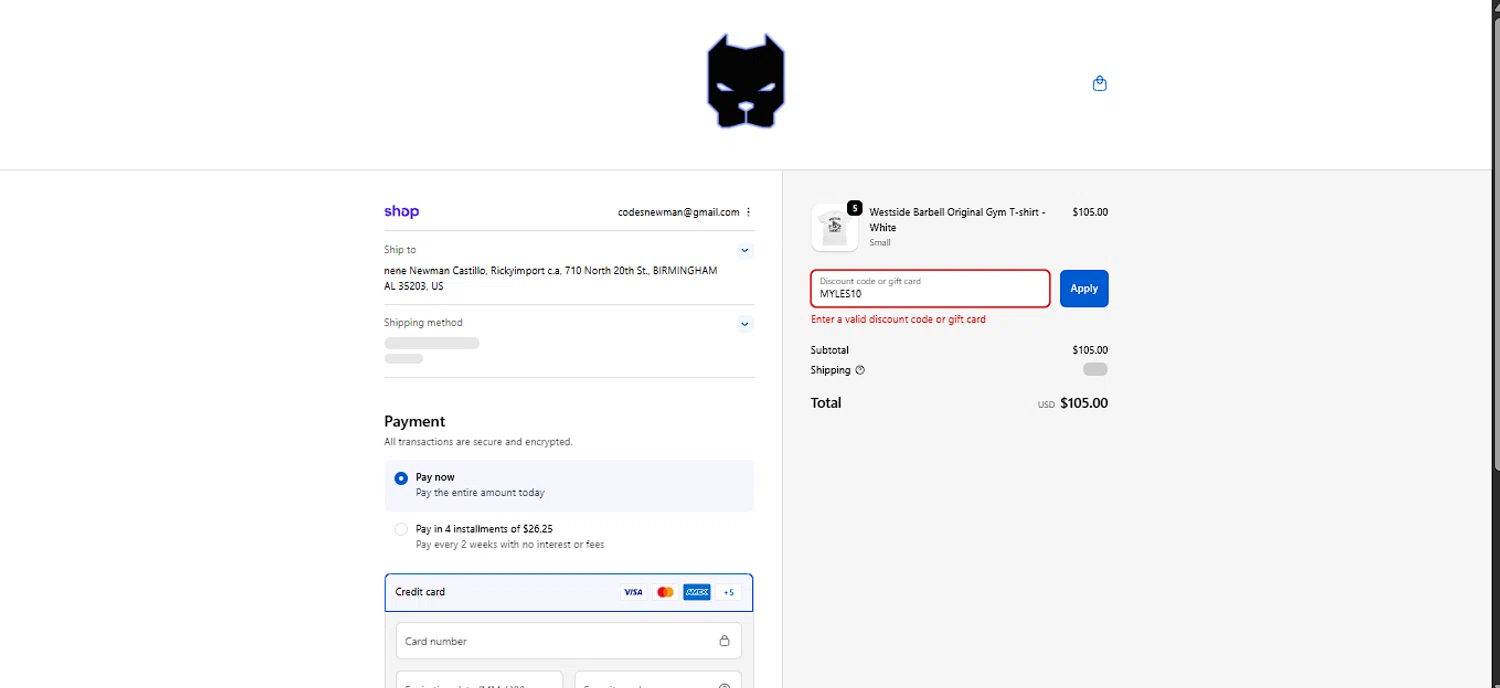Click the store's black dog-head logo
1500x688 pixels.
point(746,81)
